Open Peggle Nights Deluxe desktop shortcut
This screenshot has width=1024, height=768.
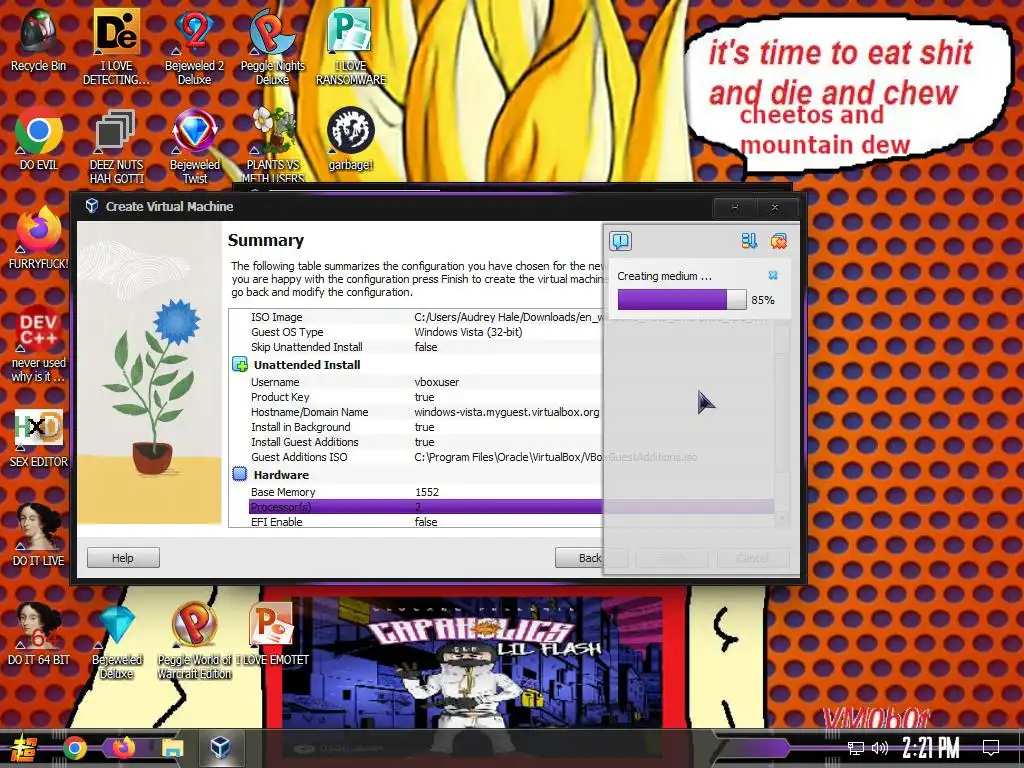(x=272, y=46)
